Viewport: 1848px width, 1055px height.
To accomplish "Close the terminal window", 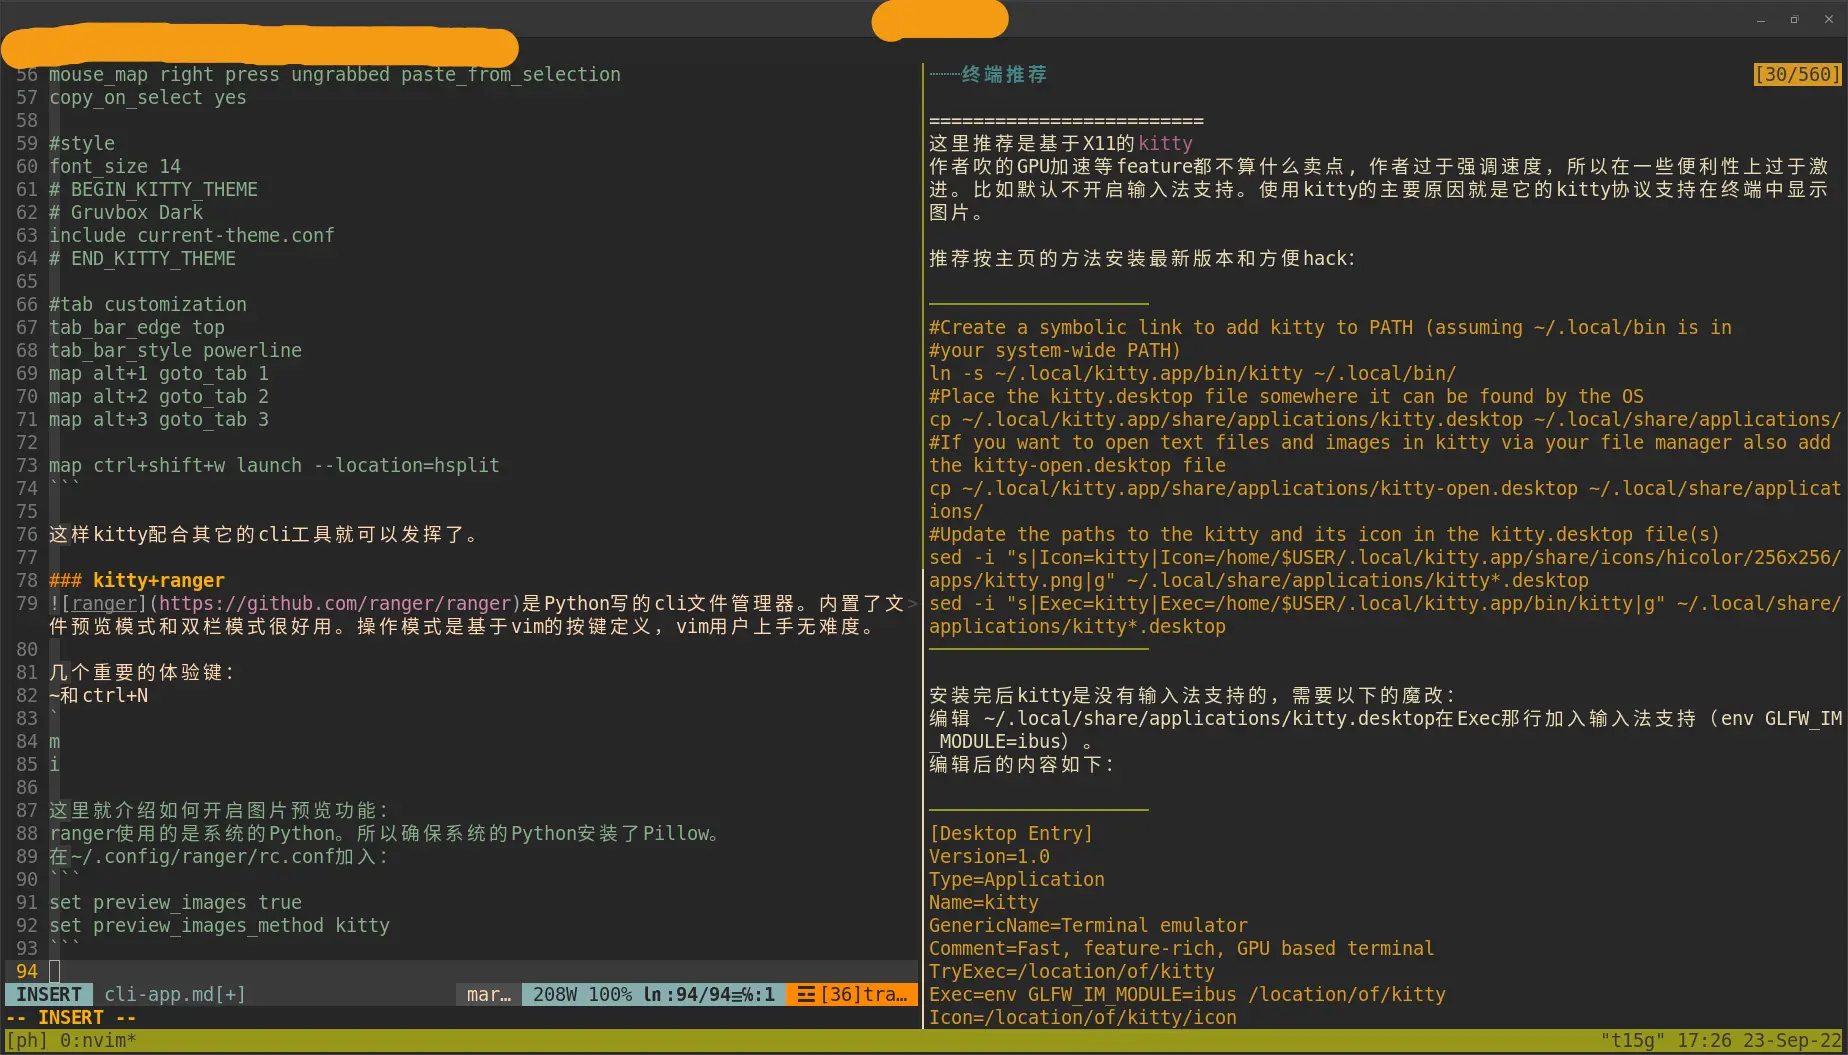I will pyautogui.click(x=1829, y=19).
